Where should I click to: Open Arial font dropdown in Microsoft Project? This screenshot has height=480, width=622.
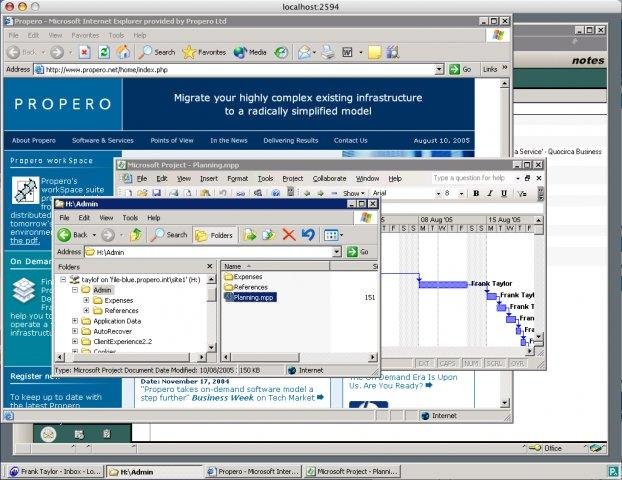coord(438,194)
